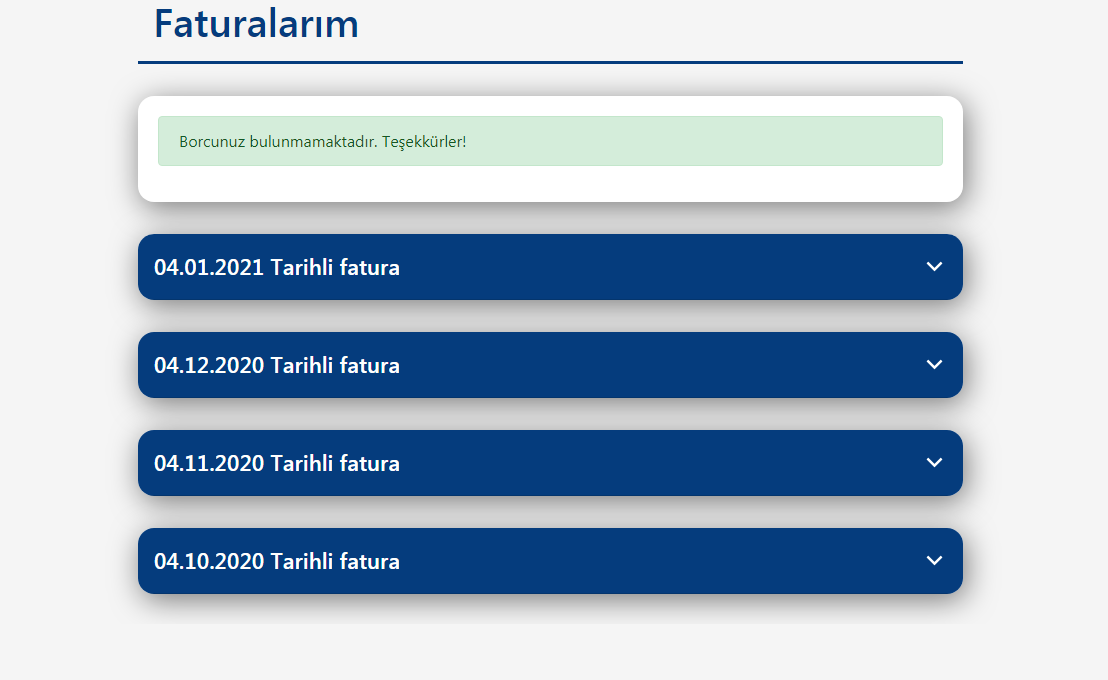
Task: Click the chevron icon on 04.01.2021 invoice
Action: [934, 266]
